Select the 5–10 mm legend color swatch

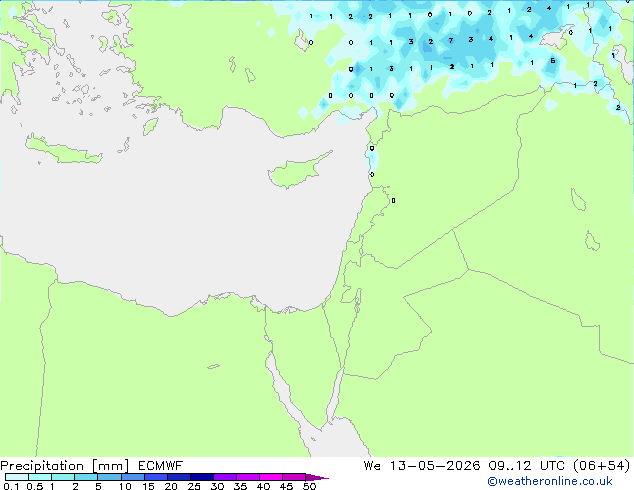(x=109, y=477)
